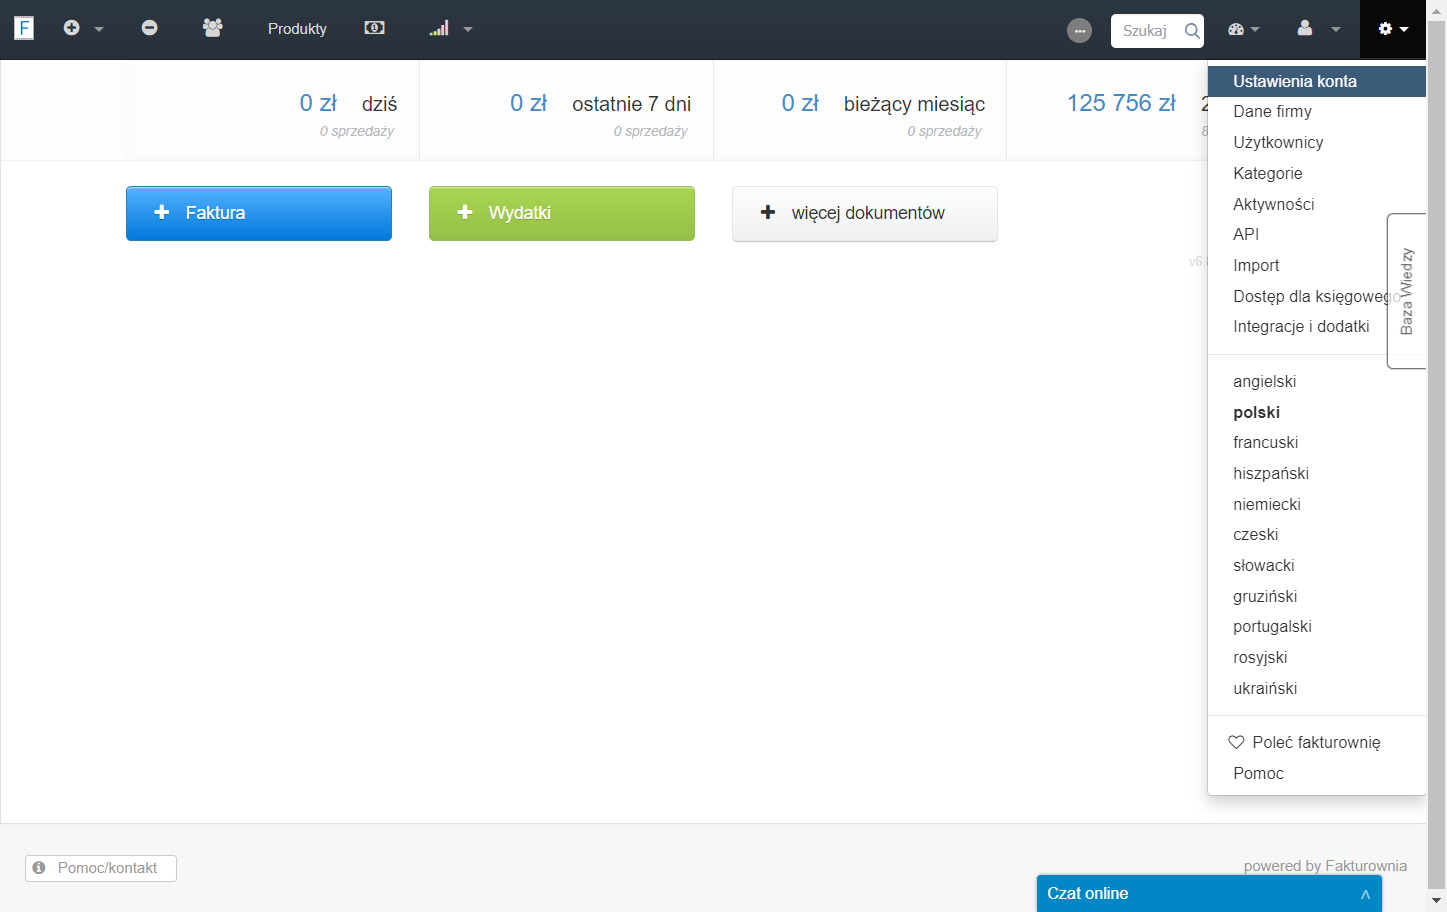Open the payments banknote icon

pos(375,28)
